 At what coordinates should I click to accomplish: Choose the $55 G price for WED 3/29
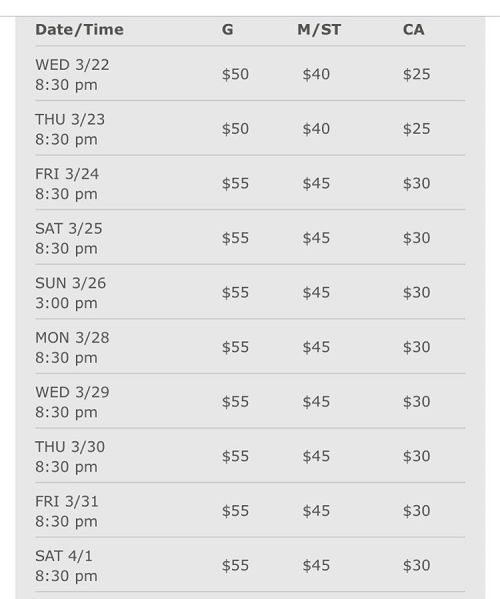click(235, 402)
